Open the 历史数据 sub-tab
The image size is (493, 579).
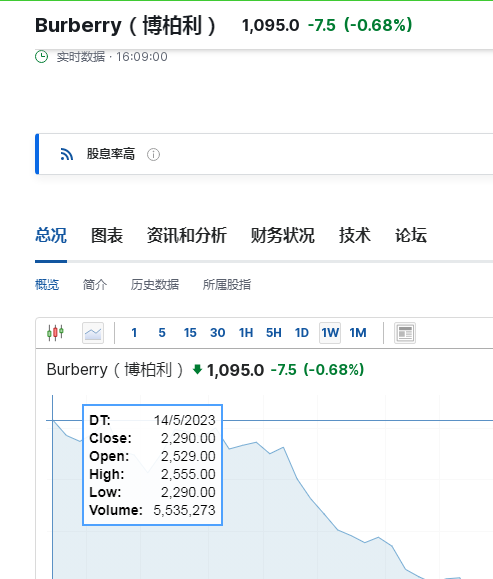(155, 285)
